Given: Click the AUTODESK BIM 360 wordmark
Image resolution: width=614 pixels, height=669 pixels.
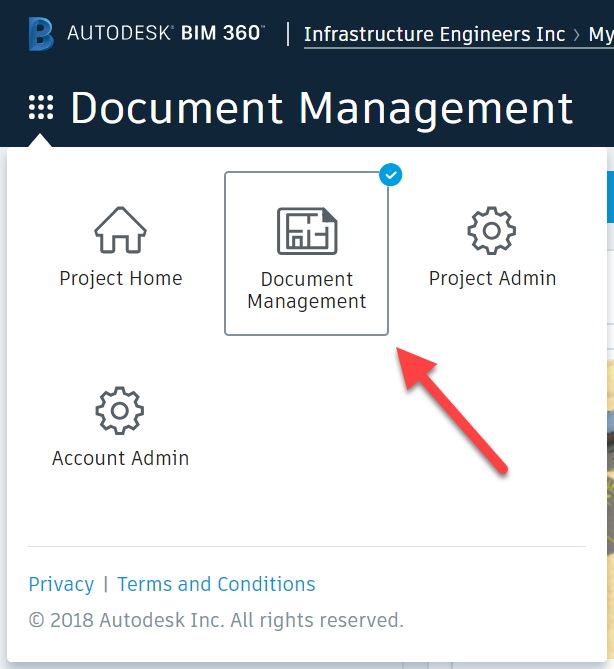Looking at the screenshot, I should (x=166, y=33).
